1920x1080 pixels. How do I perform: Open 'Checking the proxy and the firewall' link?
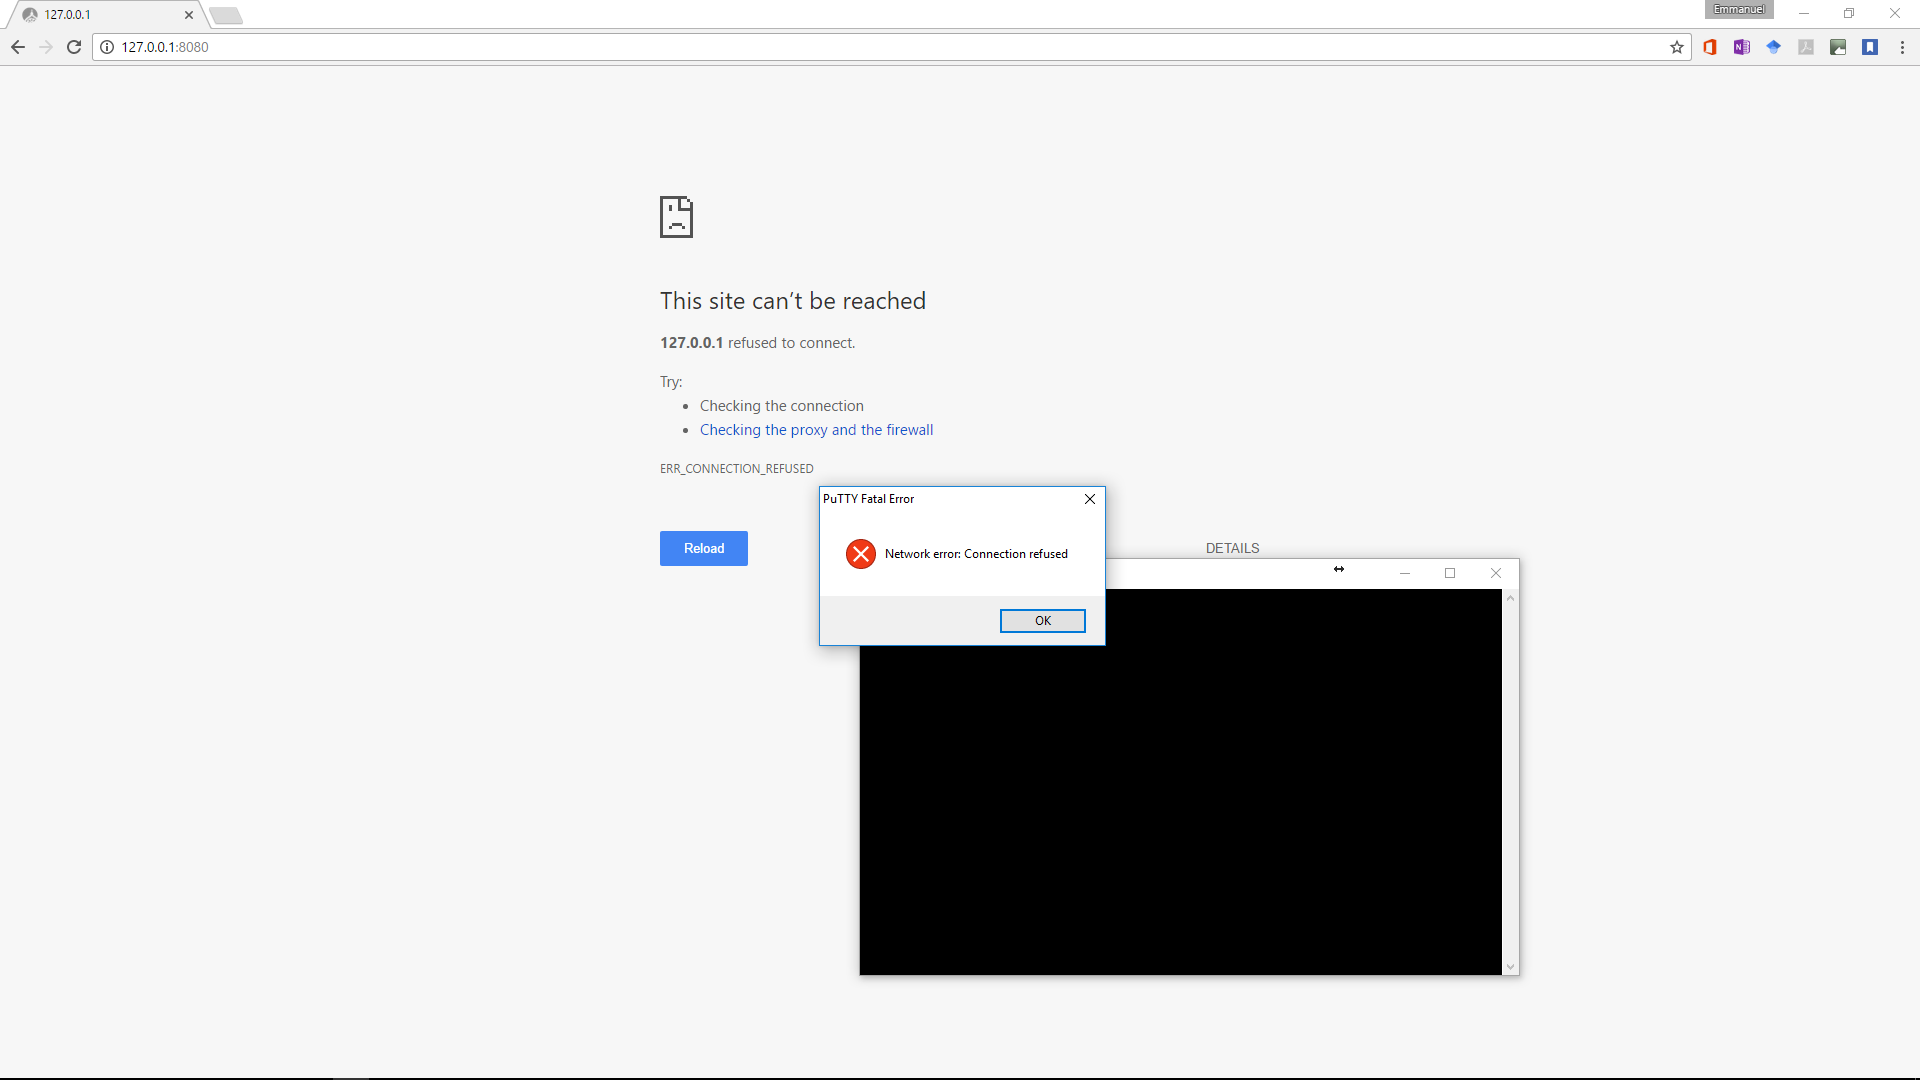(816, 430)
